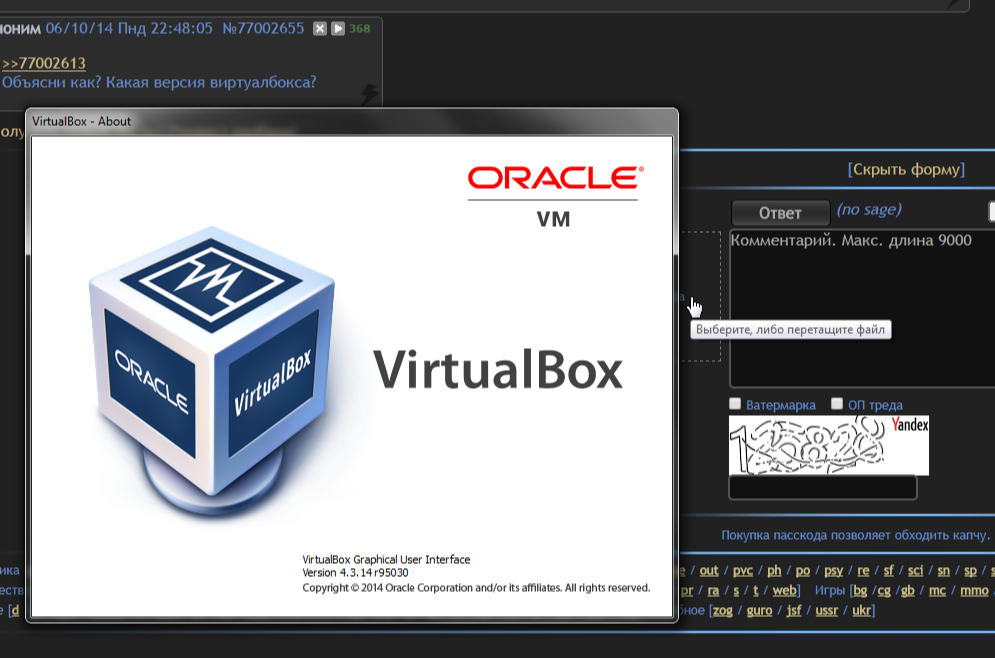Click the Oracle copyright 2014 line
The width and height of the screenshot is (995, 658).
[x=476, y=588]
